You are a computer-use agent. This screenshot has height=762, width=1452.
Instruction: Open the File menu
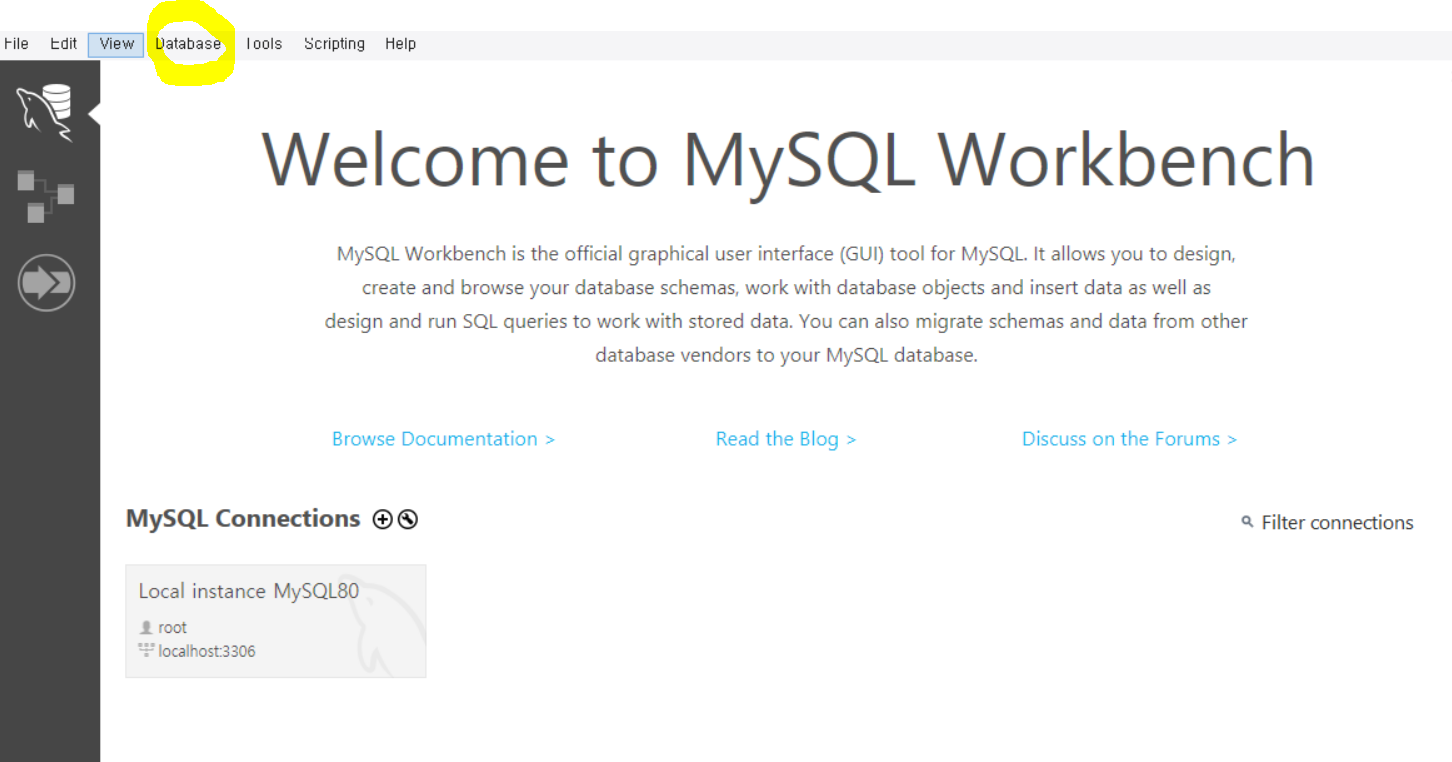click(x=16, y=44)
